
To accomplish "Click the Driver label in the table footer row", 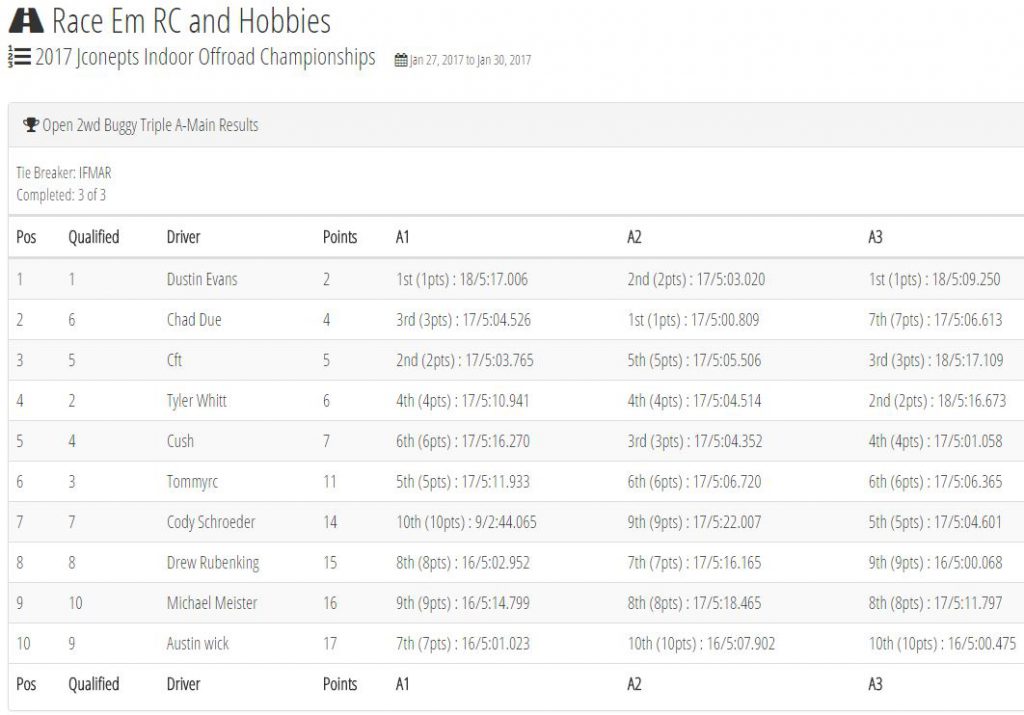I will (x=184, y=684).
